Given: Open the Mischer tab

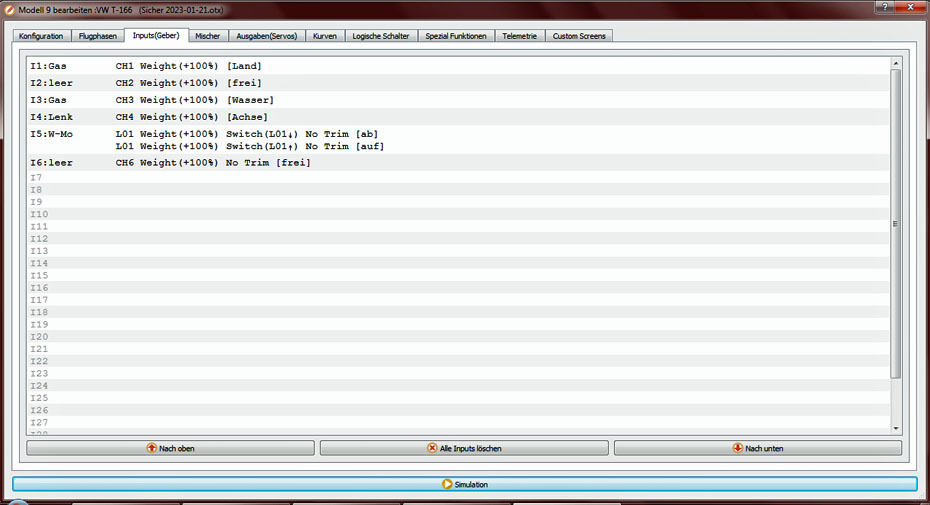Looking at the screenshot, I should [x=208, y=36].
